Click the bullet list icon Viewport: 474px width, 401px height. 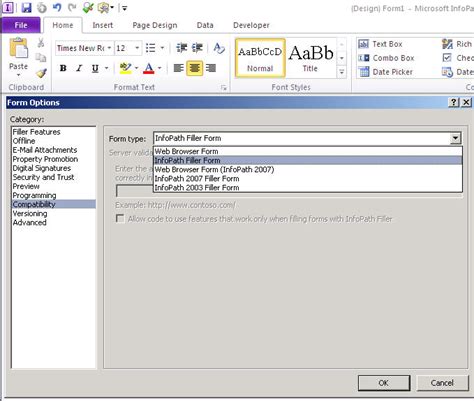(x=151, y=48)
